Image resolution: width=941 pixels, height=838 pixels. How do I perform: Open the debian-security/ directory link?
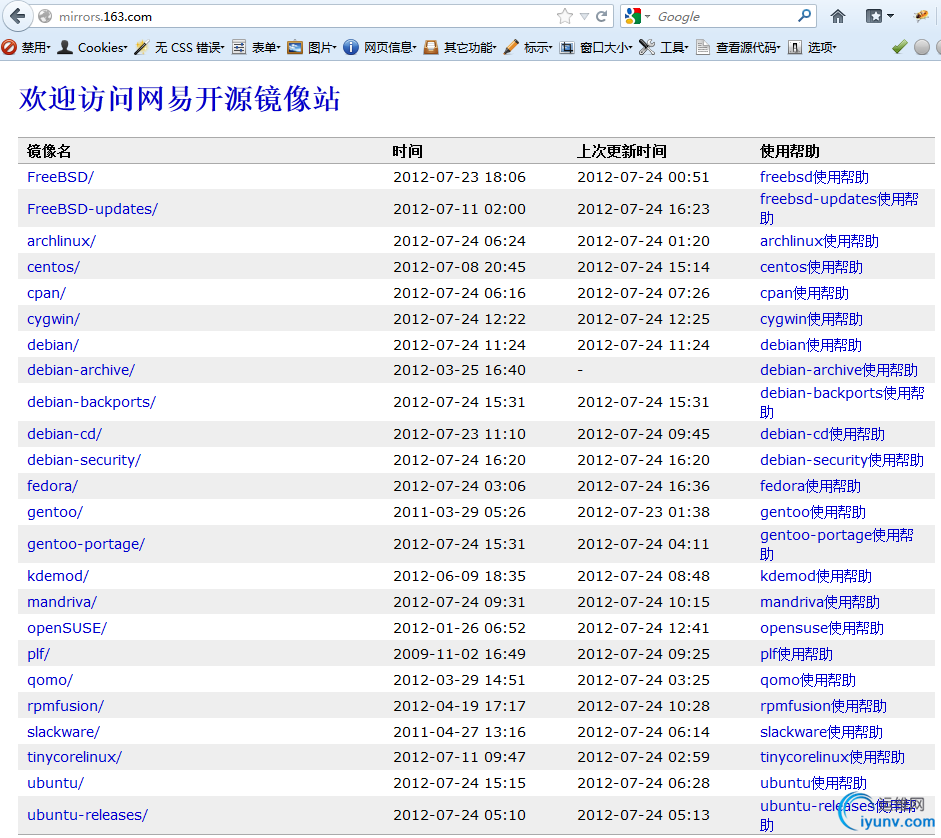coord(84,460)
